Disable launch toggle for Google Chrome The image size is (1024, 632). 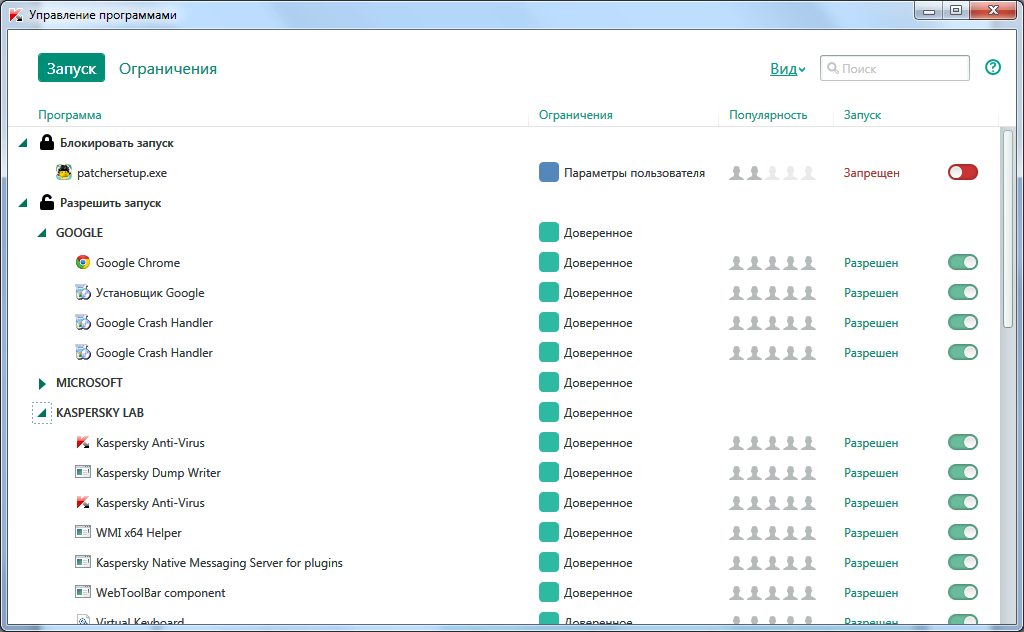coord(962,263)
